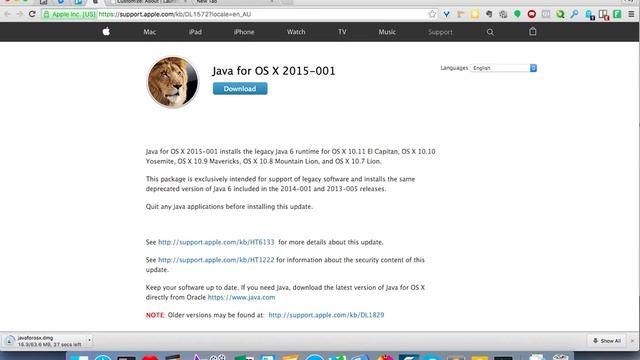This screenshot has height=360, width=640.
Task: Open the Chrome hamburger menu
Action: pyautogui.click(x=631, y=14)
